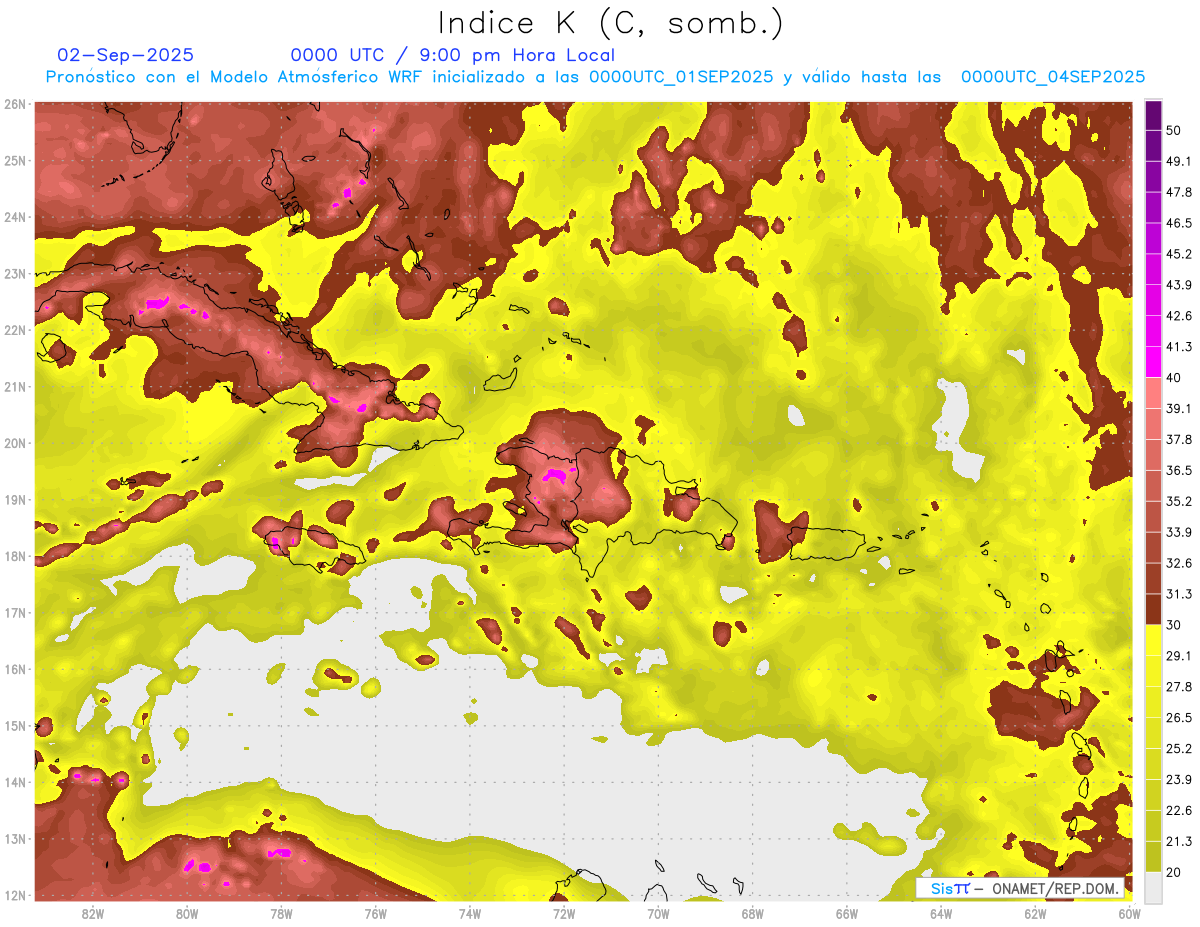Click the "80W" longitude label
1200x927 pixels.
(x=187, y=914)
